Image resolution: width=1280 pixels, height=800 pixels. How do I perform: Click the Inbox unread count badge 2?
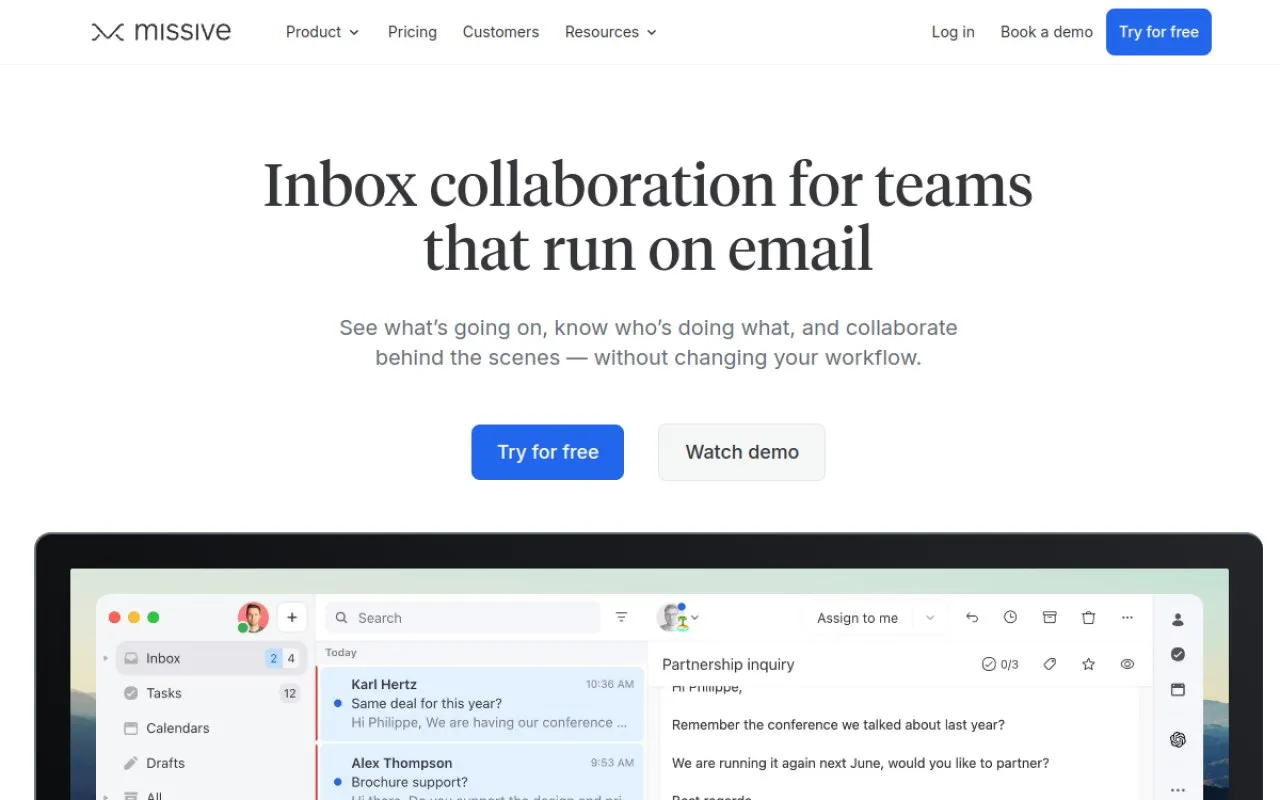pyautogui.click(x=273, y=658)
